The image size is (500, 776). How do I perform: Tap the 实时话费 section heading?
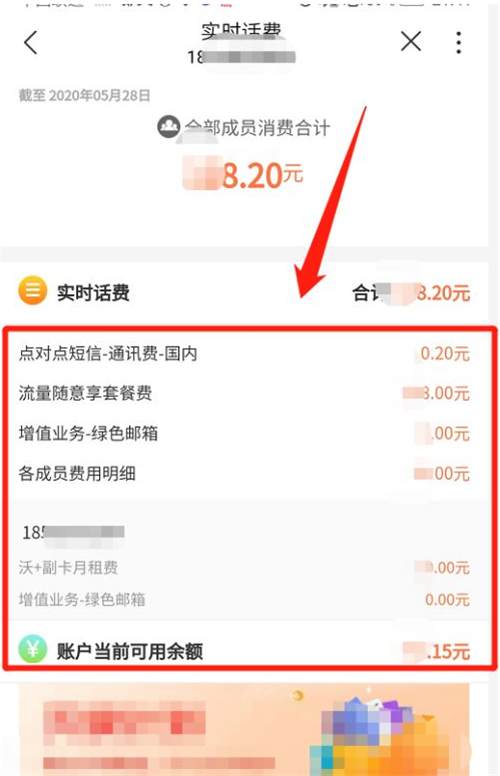pos(93,292)
